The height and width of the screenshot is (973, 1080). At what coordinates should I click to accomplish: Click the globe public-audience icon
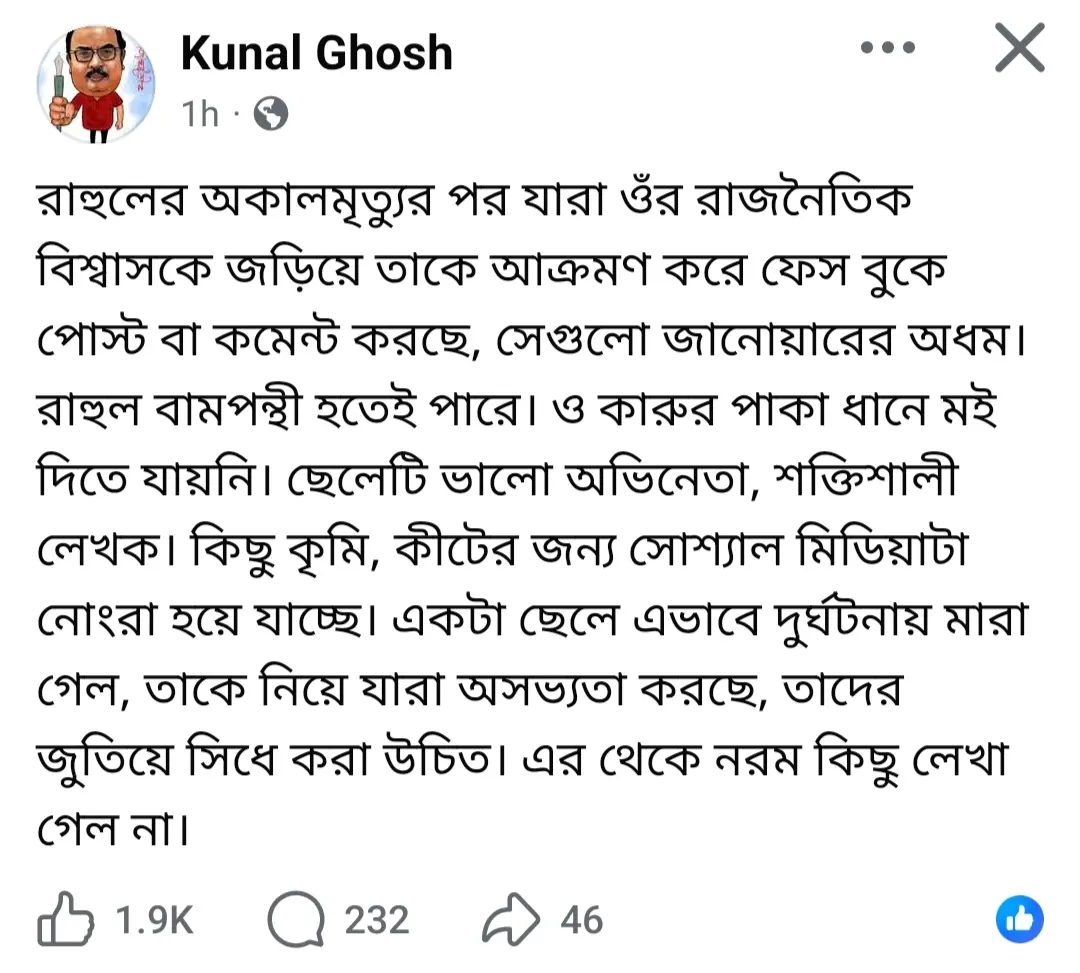click(x=270, y=115)
